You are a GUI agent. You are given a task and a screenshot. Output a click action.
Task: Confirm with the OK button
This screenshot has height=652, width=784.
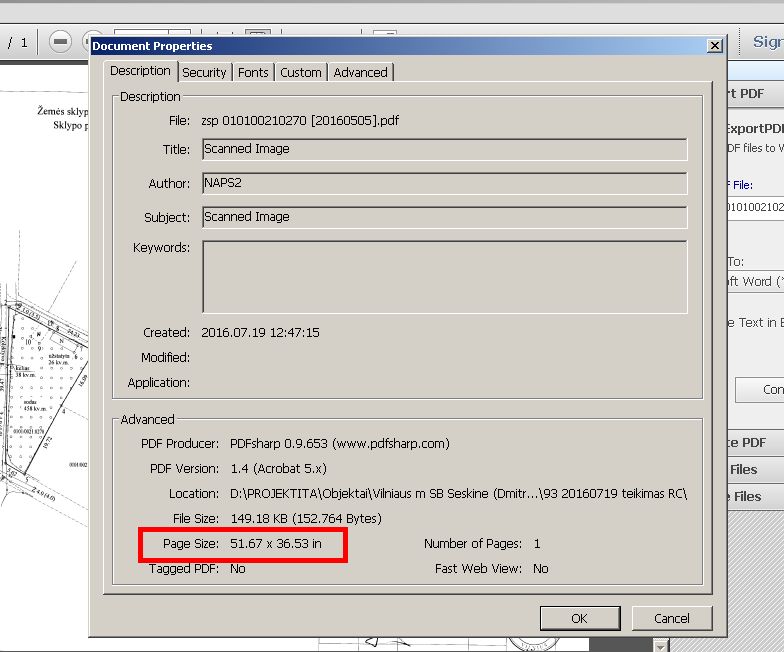[x=580, y=618]
